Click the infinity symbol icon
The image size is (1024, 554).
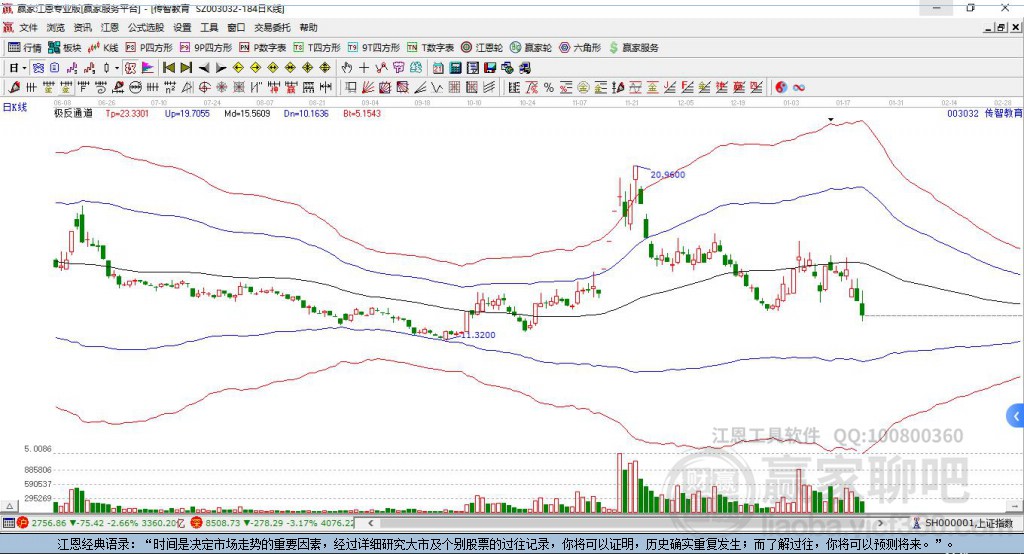click(799, 88)
